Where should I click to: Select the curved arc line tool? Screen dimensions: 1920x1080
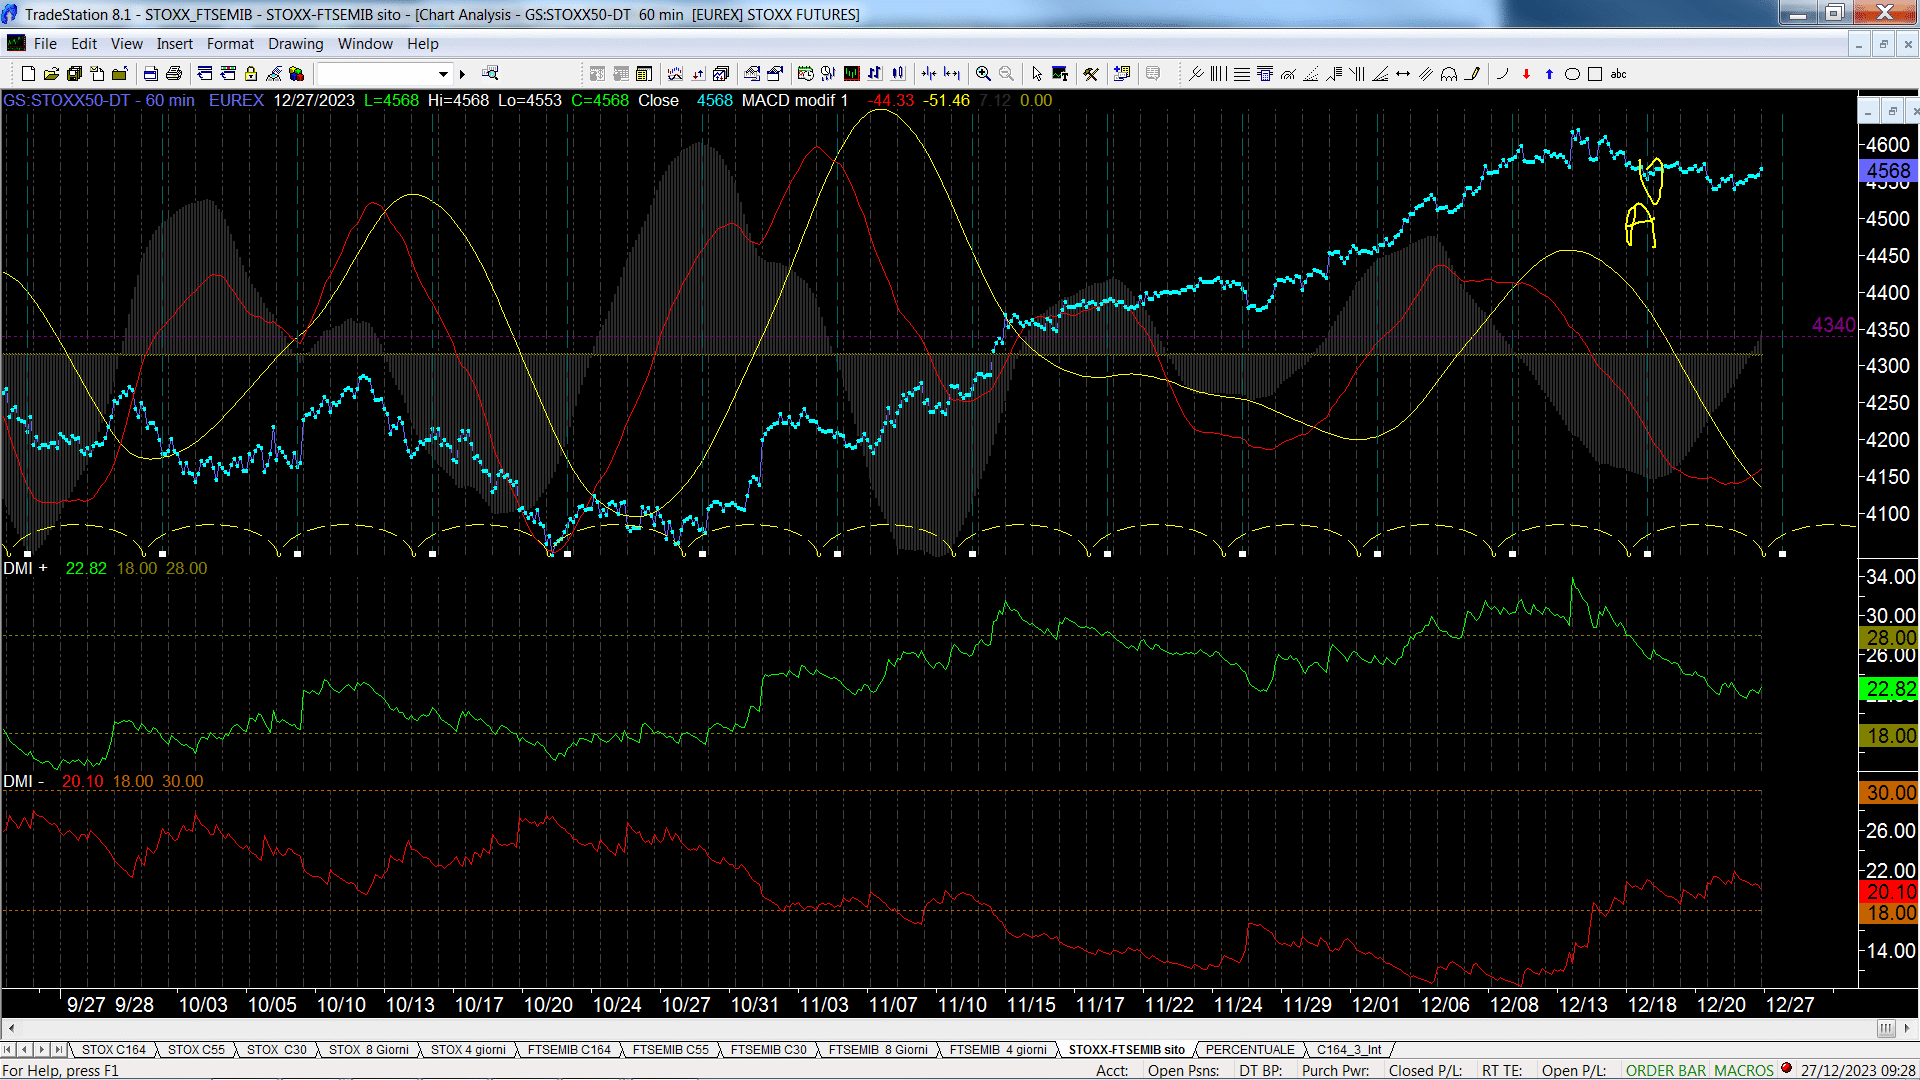1502,74
